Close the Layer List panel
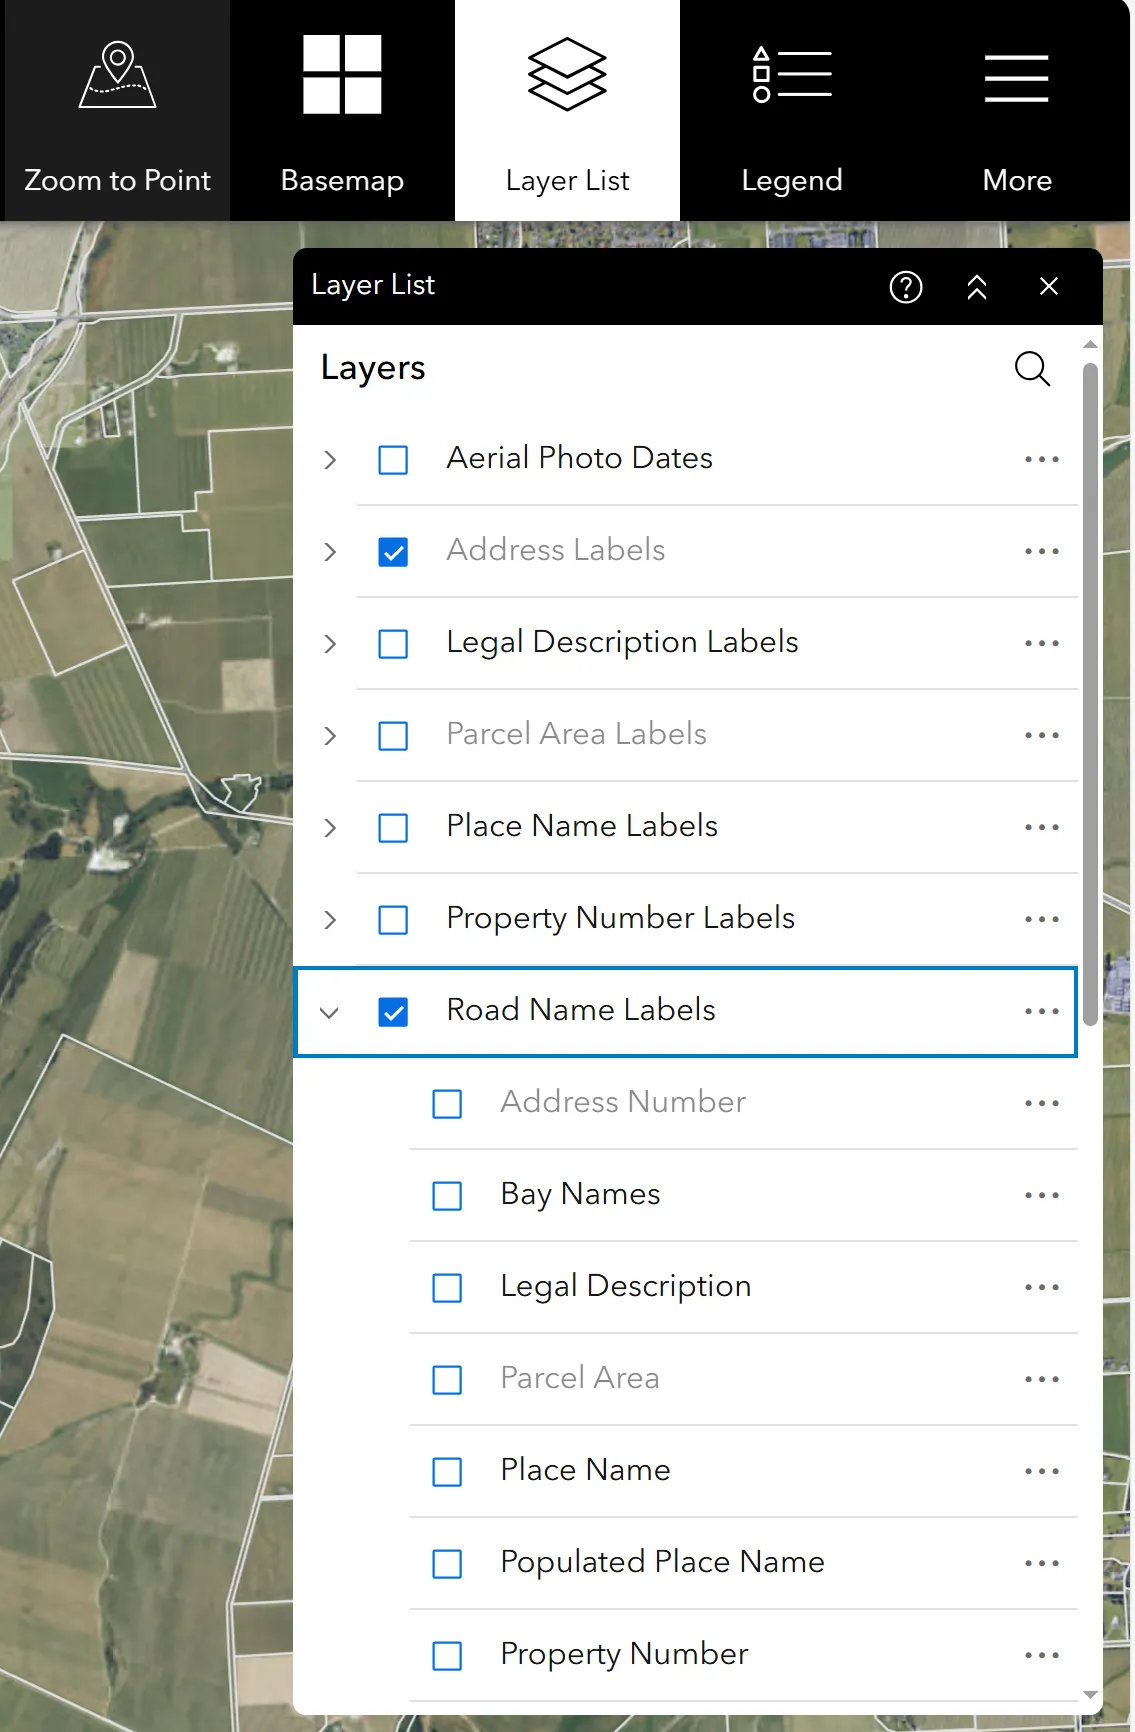This screenshot has height=1732, width=1135. point(1049,287)
